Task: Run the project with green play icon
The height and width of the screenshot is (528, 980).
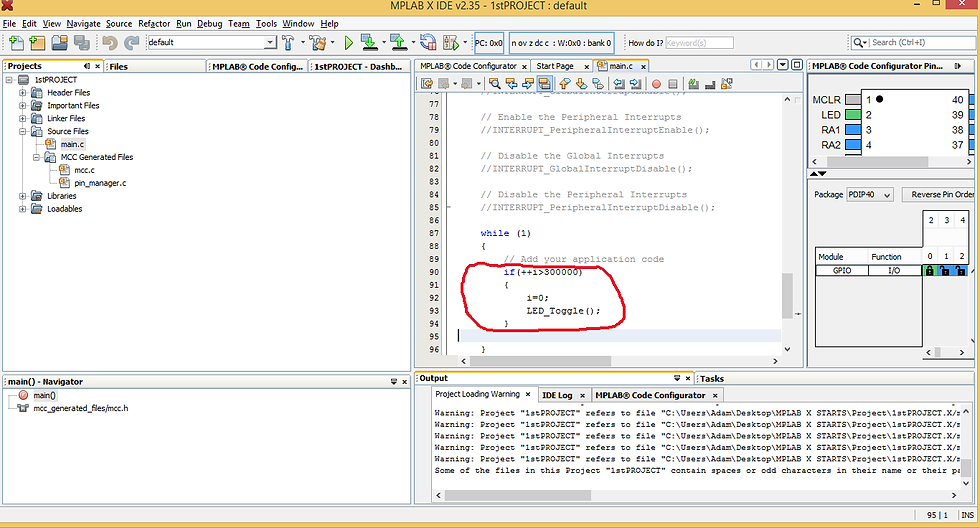Action: (349, 42)
